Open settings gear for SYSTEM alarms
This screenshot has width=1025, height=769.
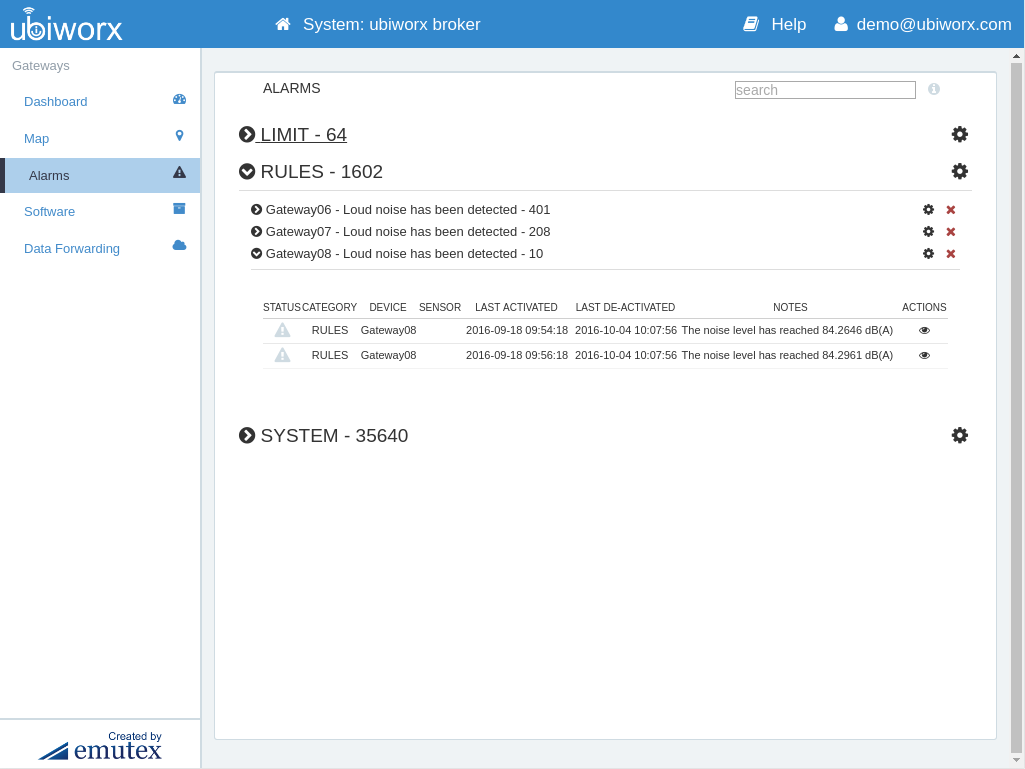[x=960, y=436]
